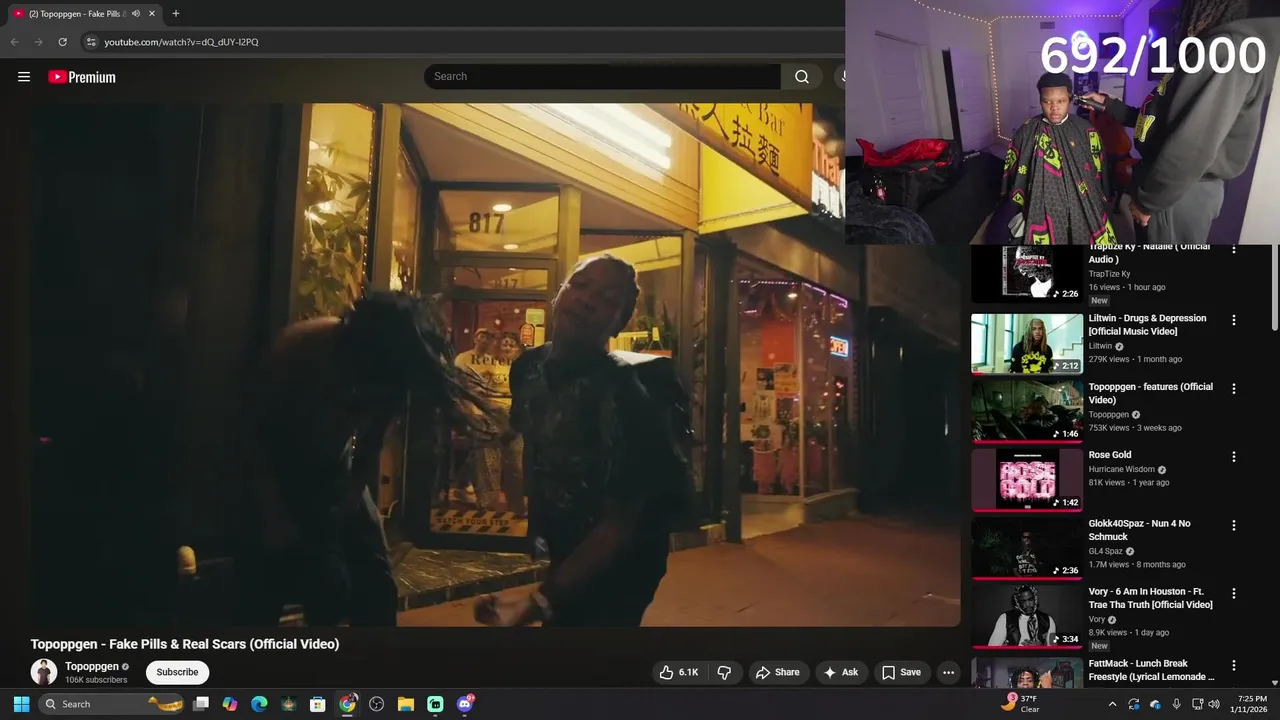Close the Topoppgen browser tab
The width and height of the screenshot is (1280, 720).
[152, 13]
